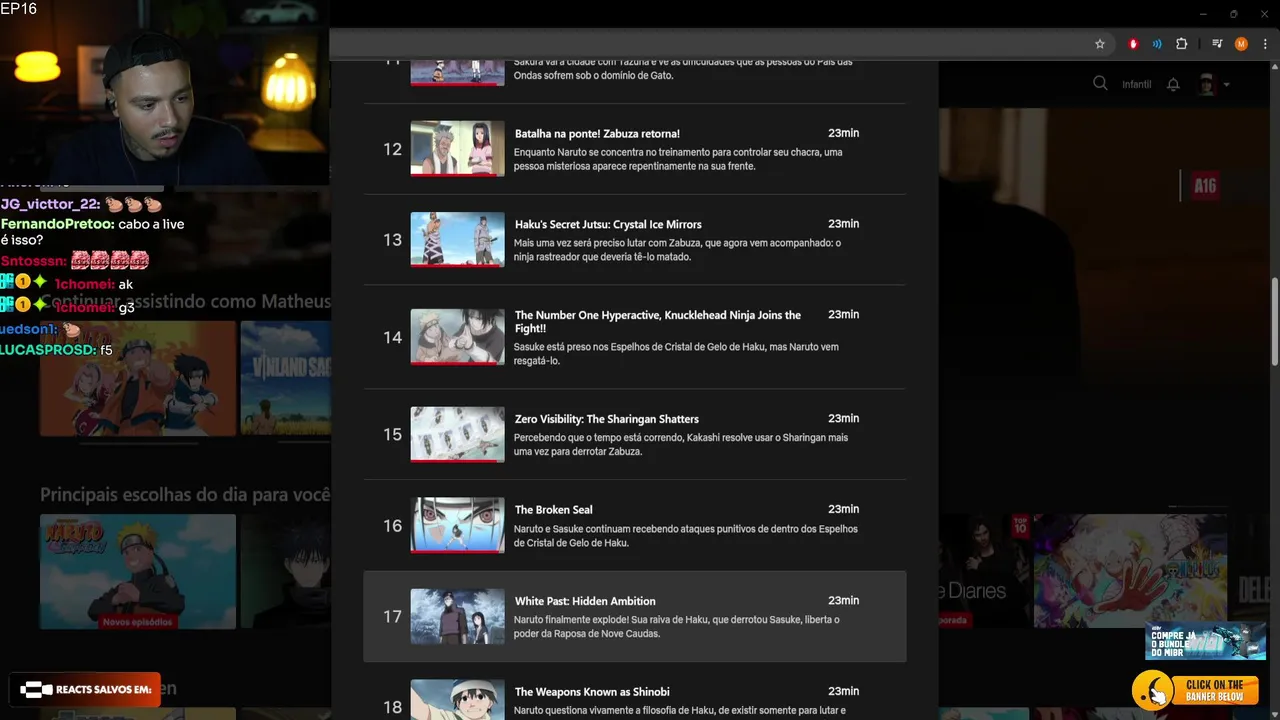Open Netflix notifications bell
This screenshot has width=1280, height=720.
(1174, 84)
